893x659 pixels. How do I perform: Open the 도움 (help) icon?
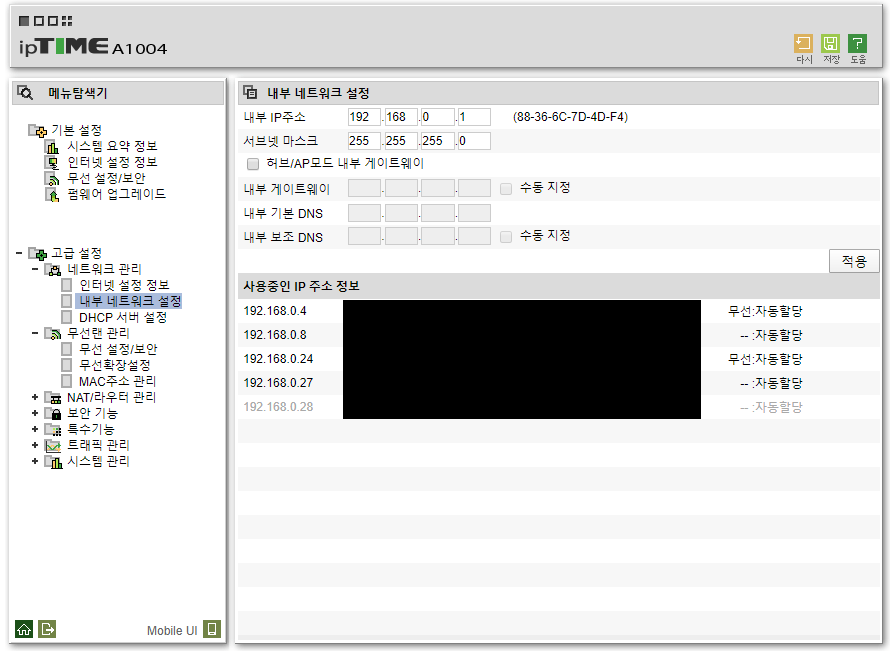(x=857, y=44)
